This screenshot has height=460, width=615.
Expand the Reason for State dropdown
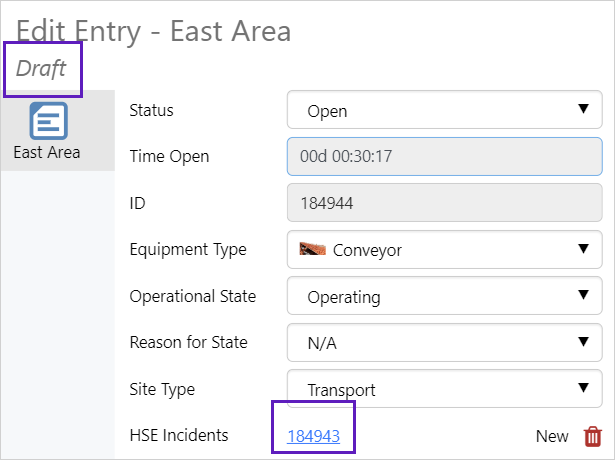click(444, 343)
